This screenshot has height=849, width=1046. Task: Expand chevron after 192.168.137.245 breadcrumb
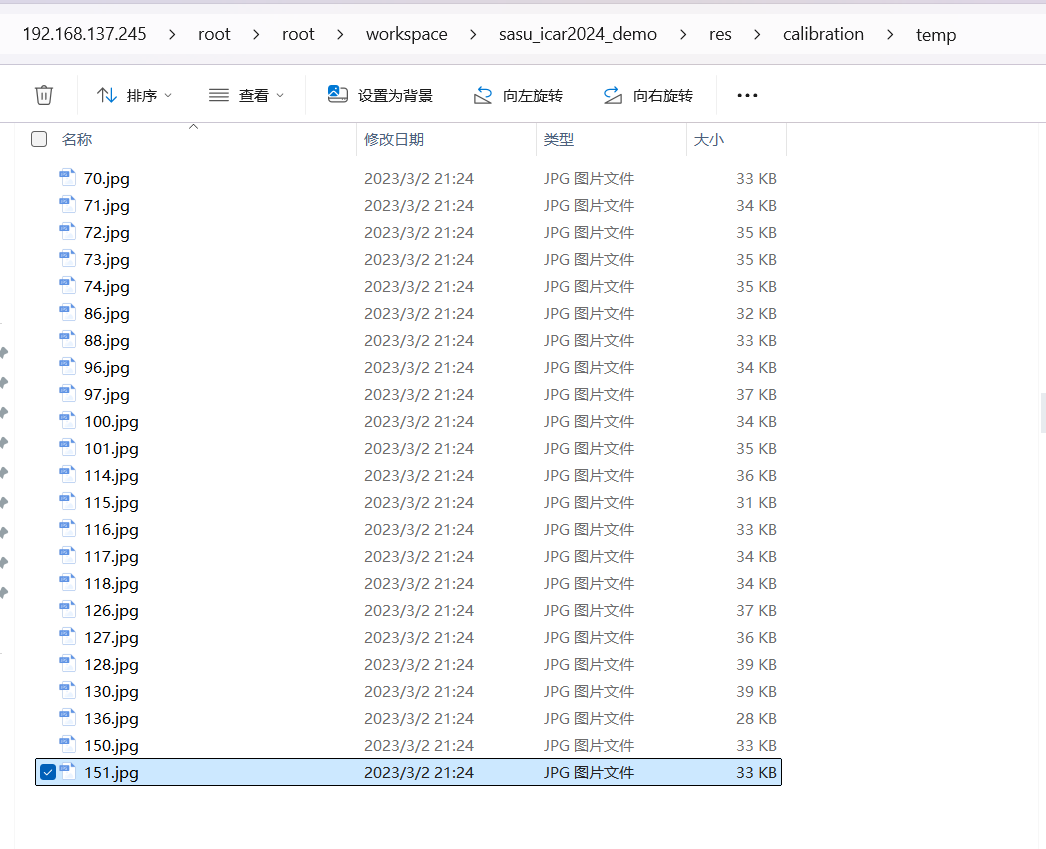click(x=172, y=35)
